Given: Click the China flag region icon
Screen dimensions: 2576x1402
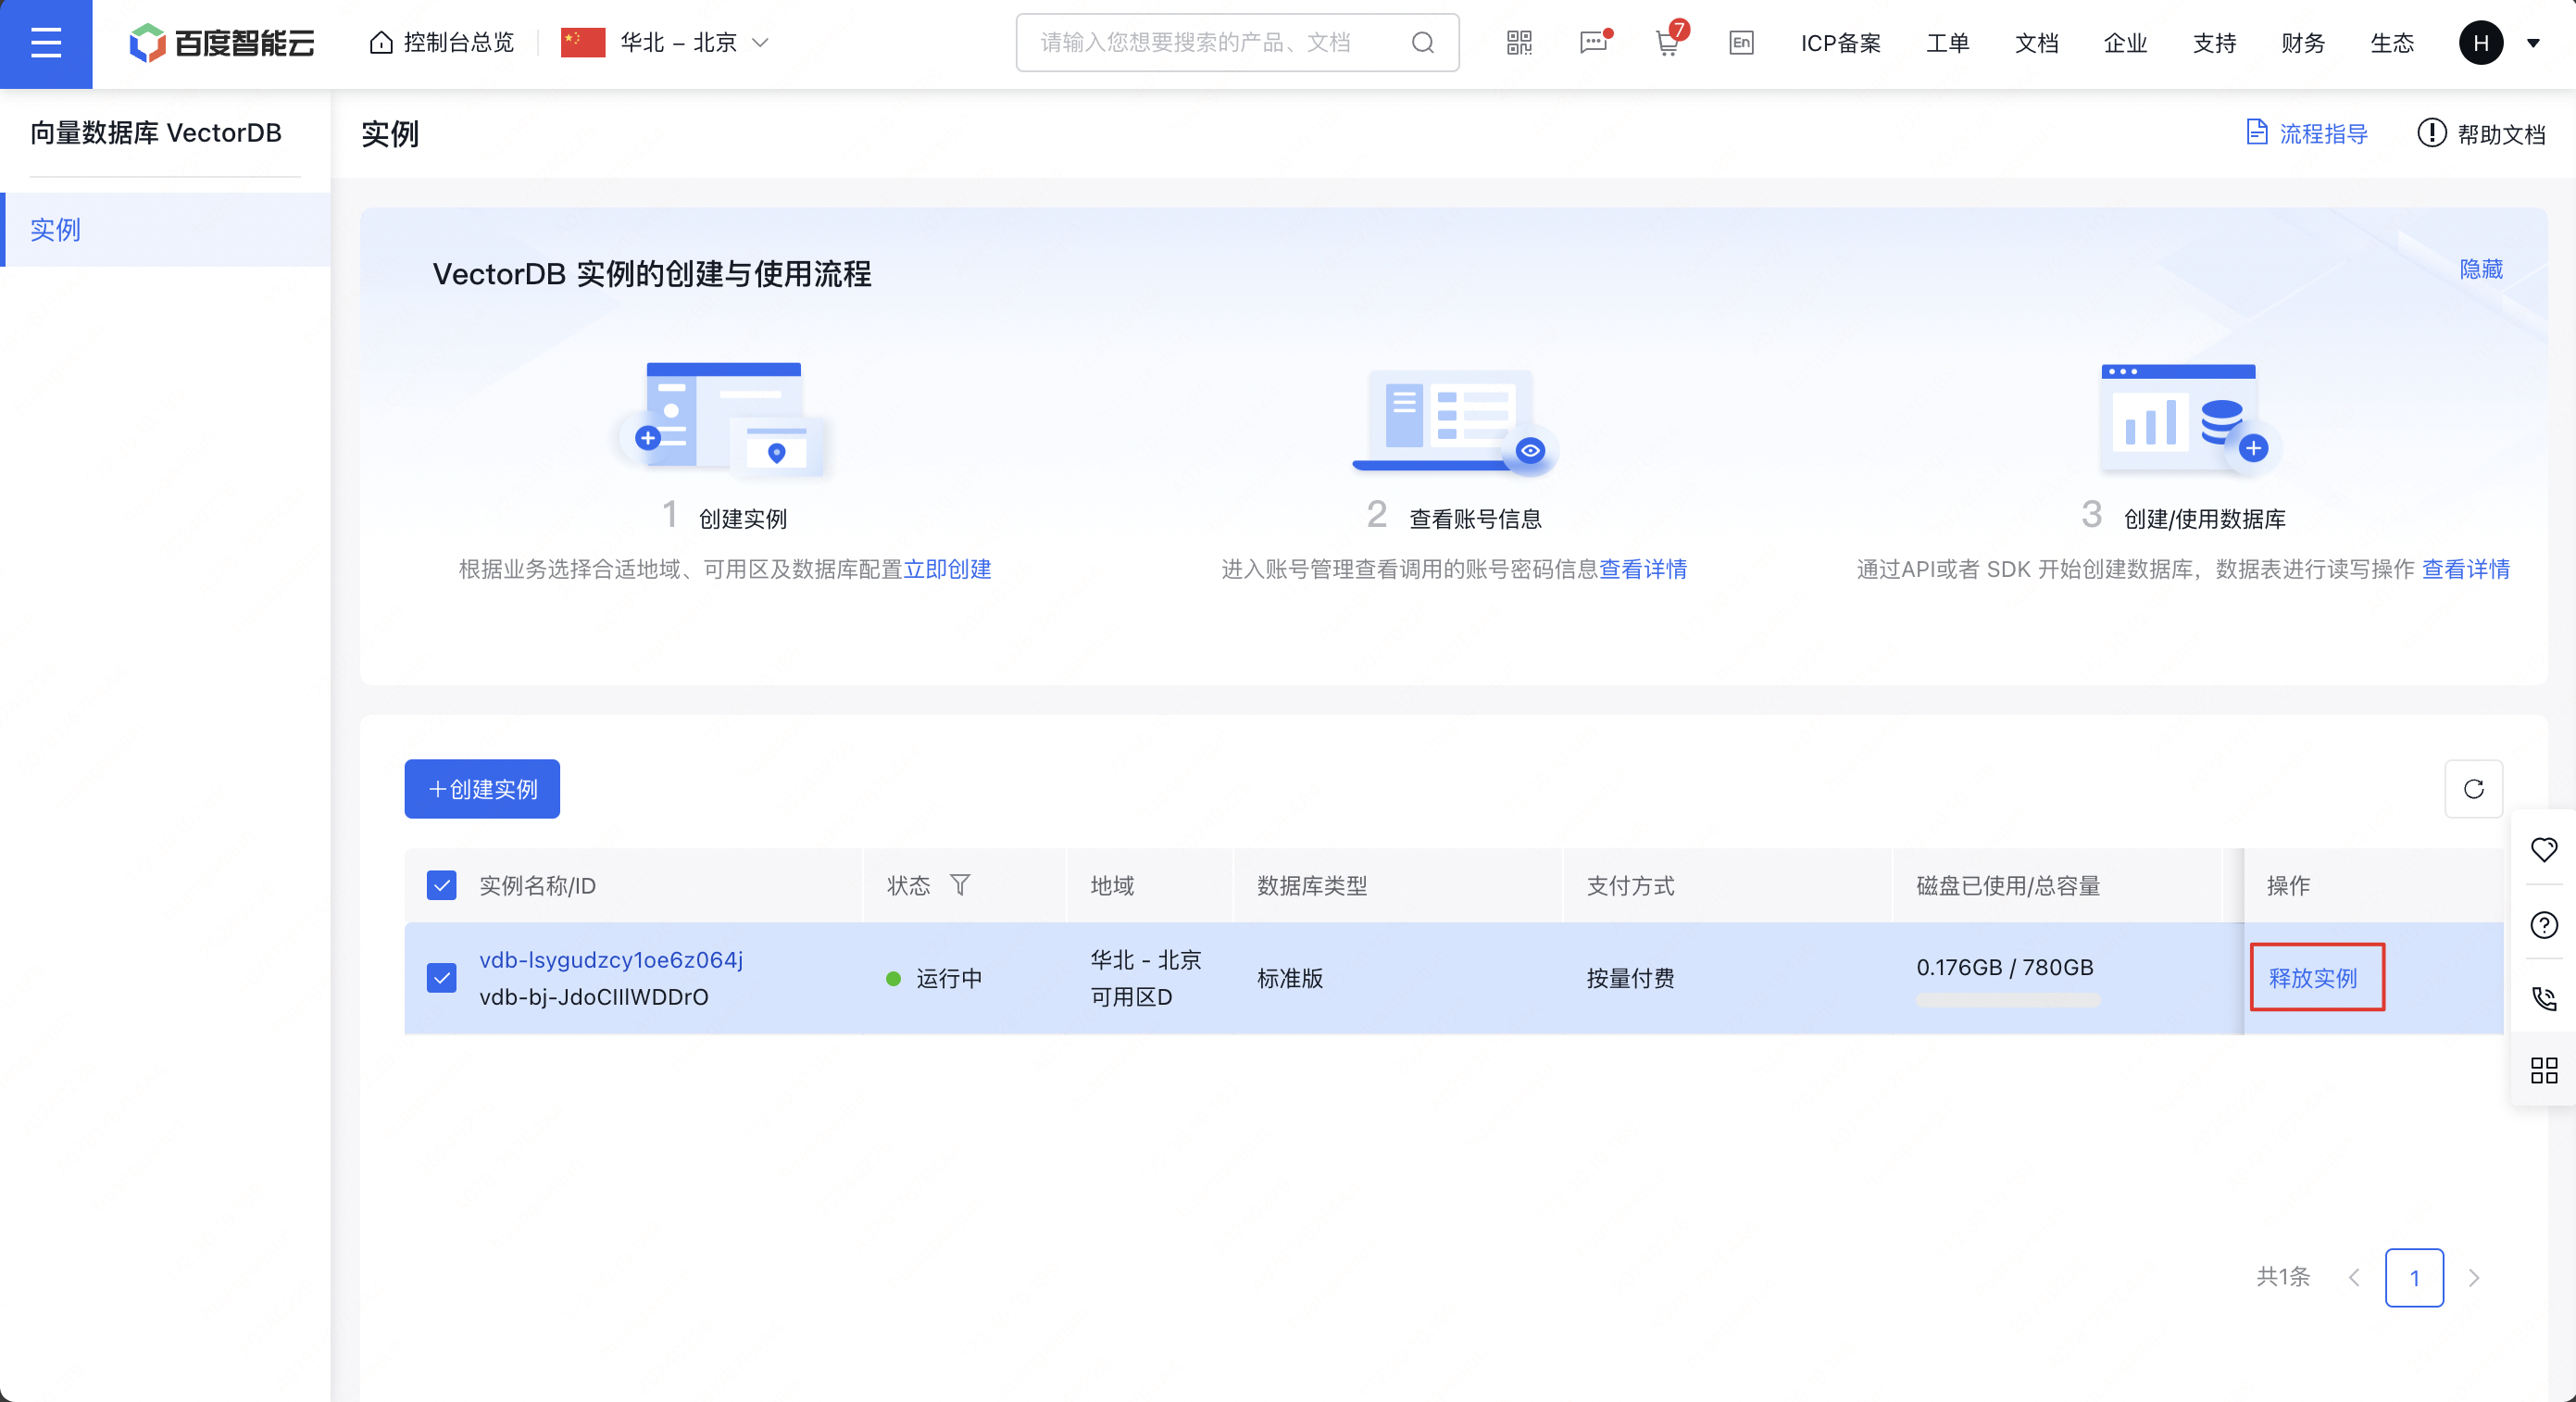Looking at the screenshot, I should [583, 42].
